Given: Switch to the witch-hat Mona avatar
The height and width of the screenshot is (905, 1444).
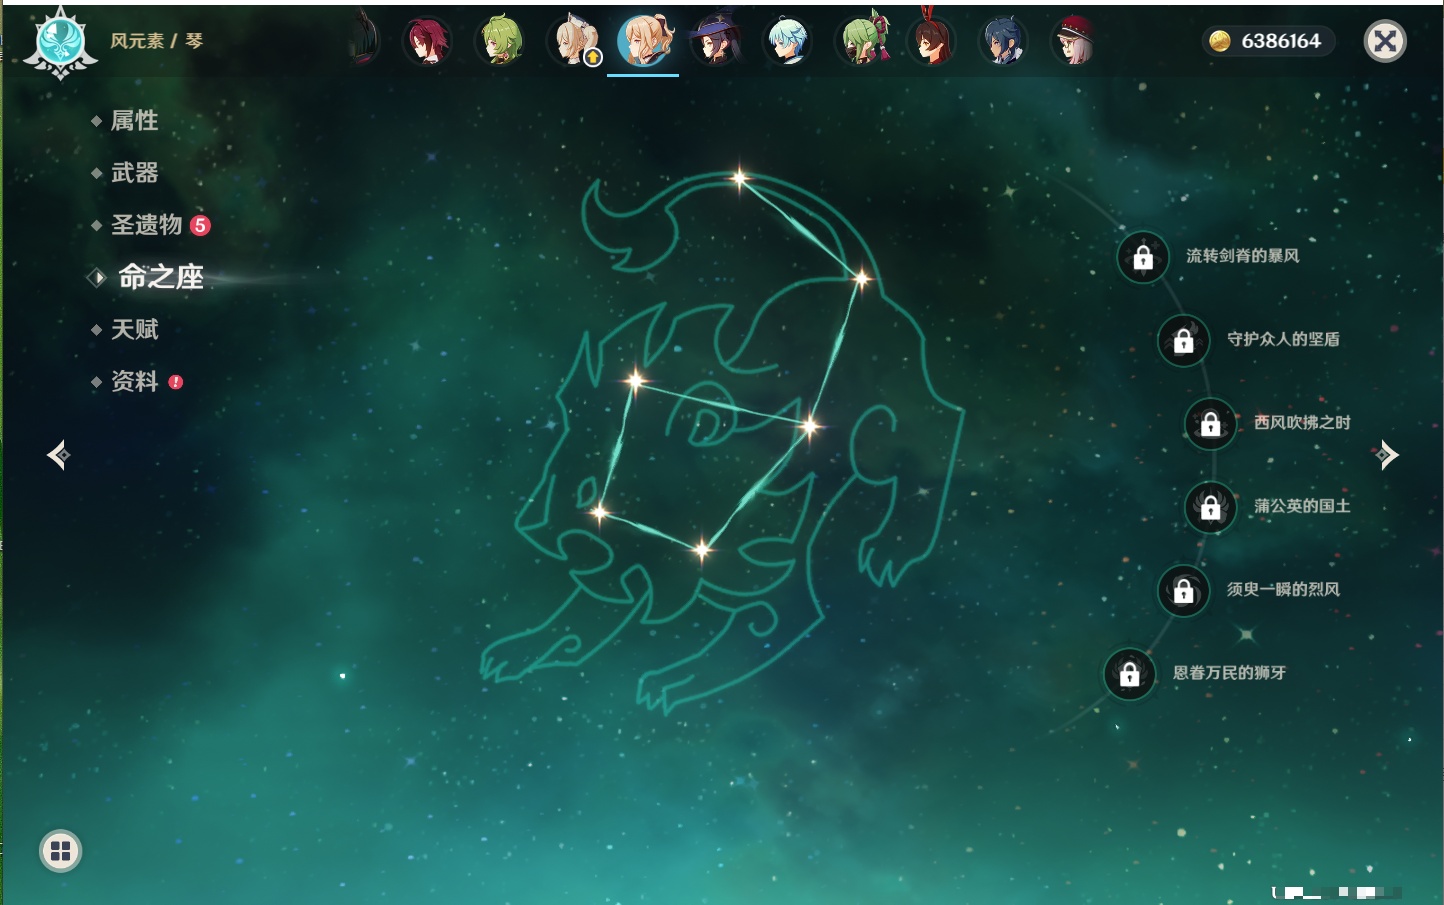Looking at the screenshot, I should (716, 41).
